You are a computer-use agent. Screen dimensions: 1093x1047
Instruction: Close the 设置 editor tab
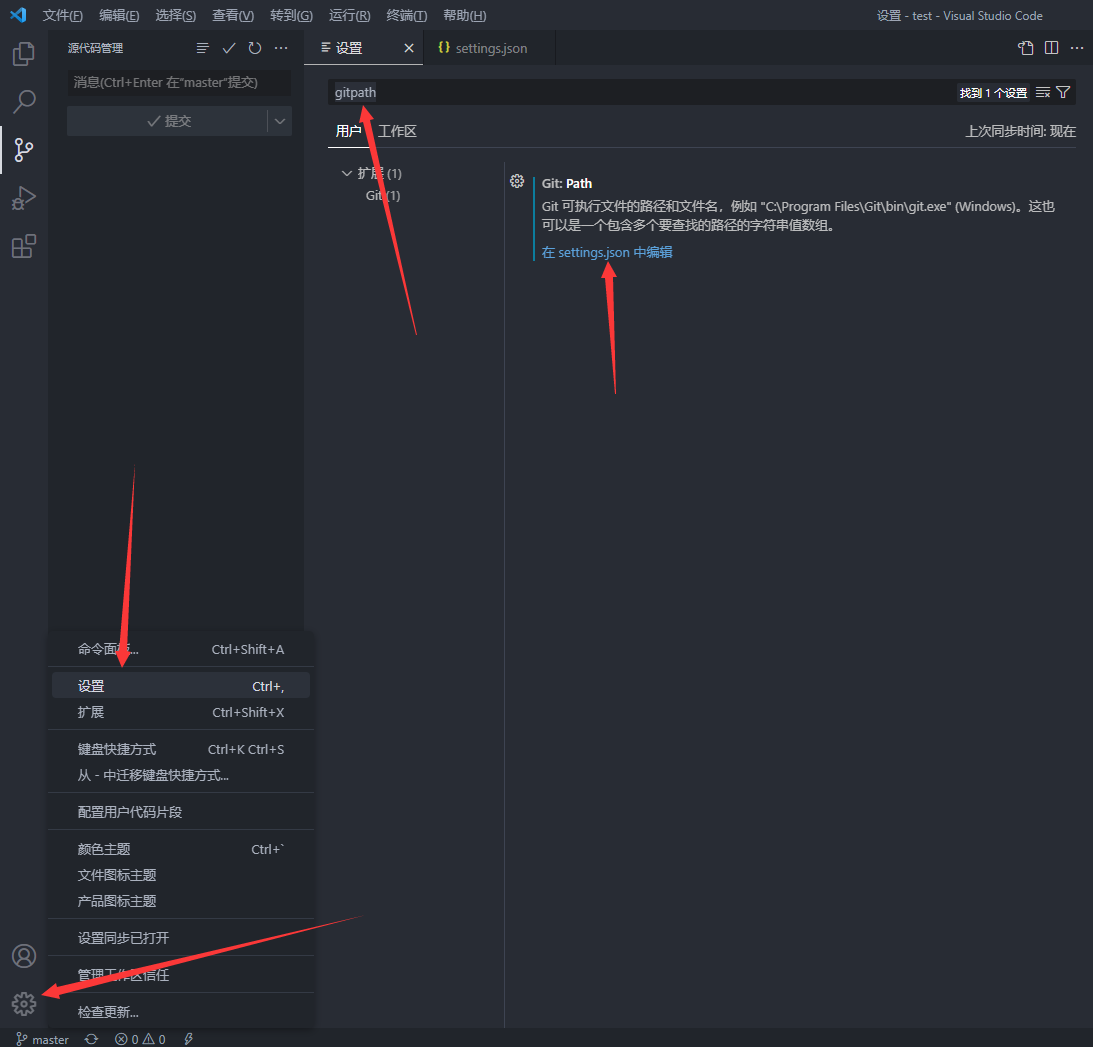click(x=408, y=48)
